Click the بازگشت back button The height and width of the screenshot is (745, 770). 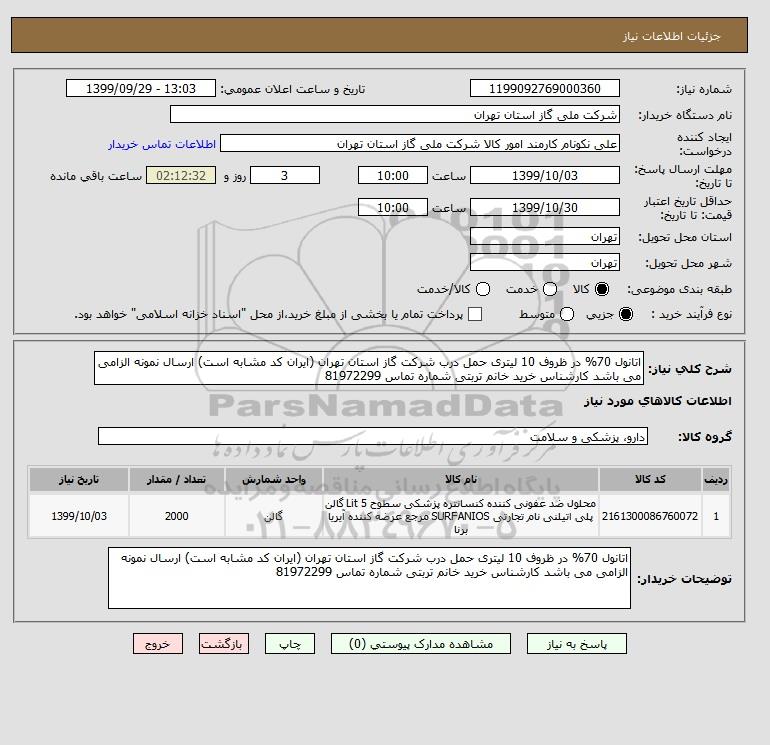pyautogui.click(x=224, y=644)
